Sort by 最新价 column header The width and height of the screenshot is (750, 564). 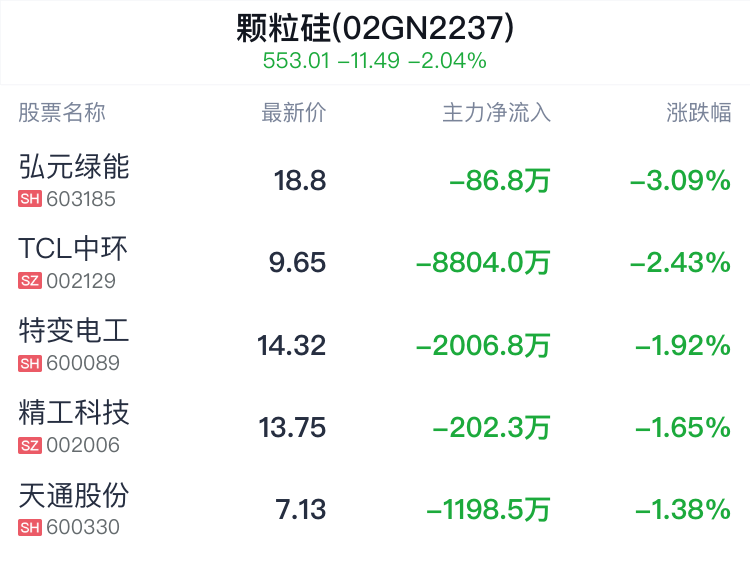(294, 113)
